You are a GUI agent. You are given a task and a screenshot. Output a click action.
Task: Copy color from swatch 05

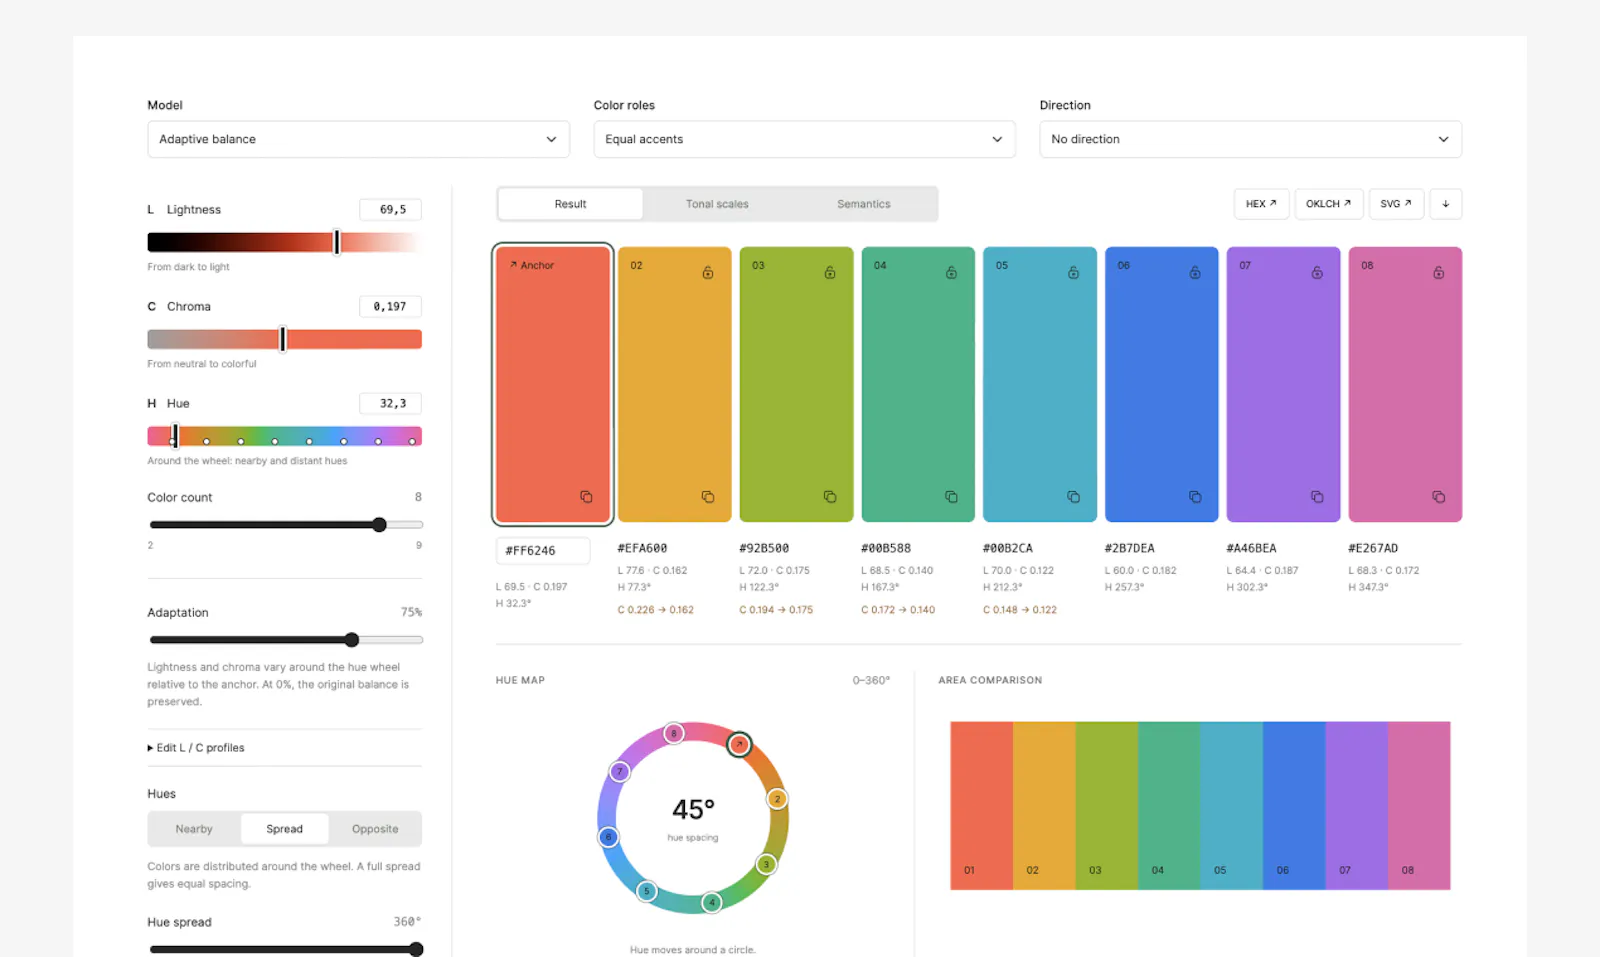[x=1073, y=497]
